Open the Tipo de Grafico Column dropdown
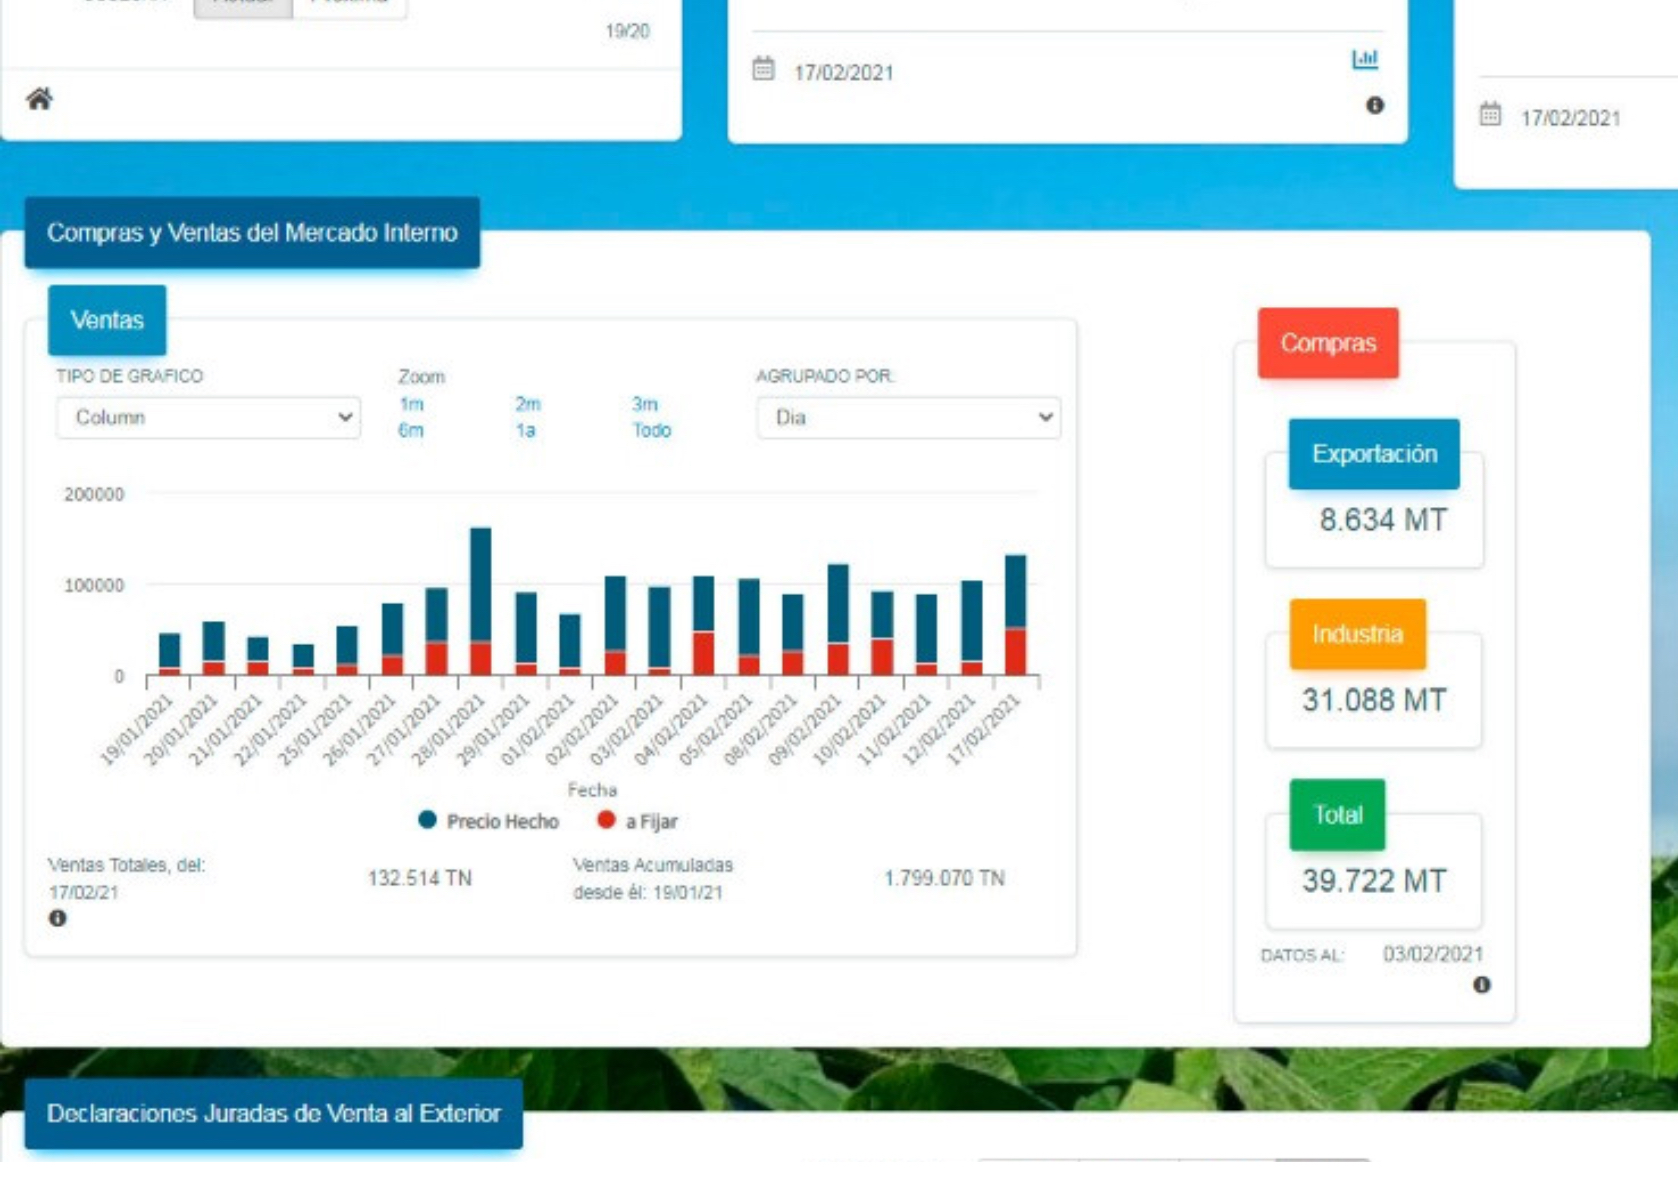 coord(208,417)
